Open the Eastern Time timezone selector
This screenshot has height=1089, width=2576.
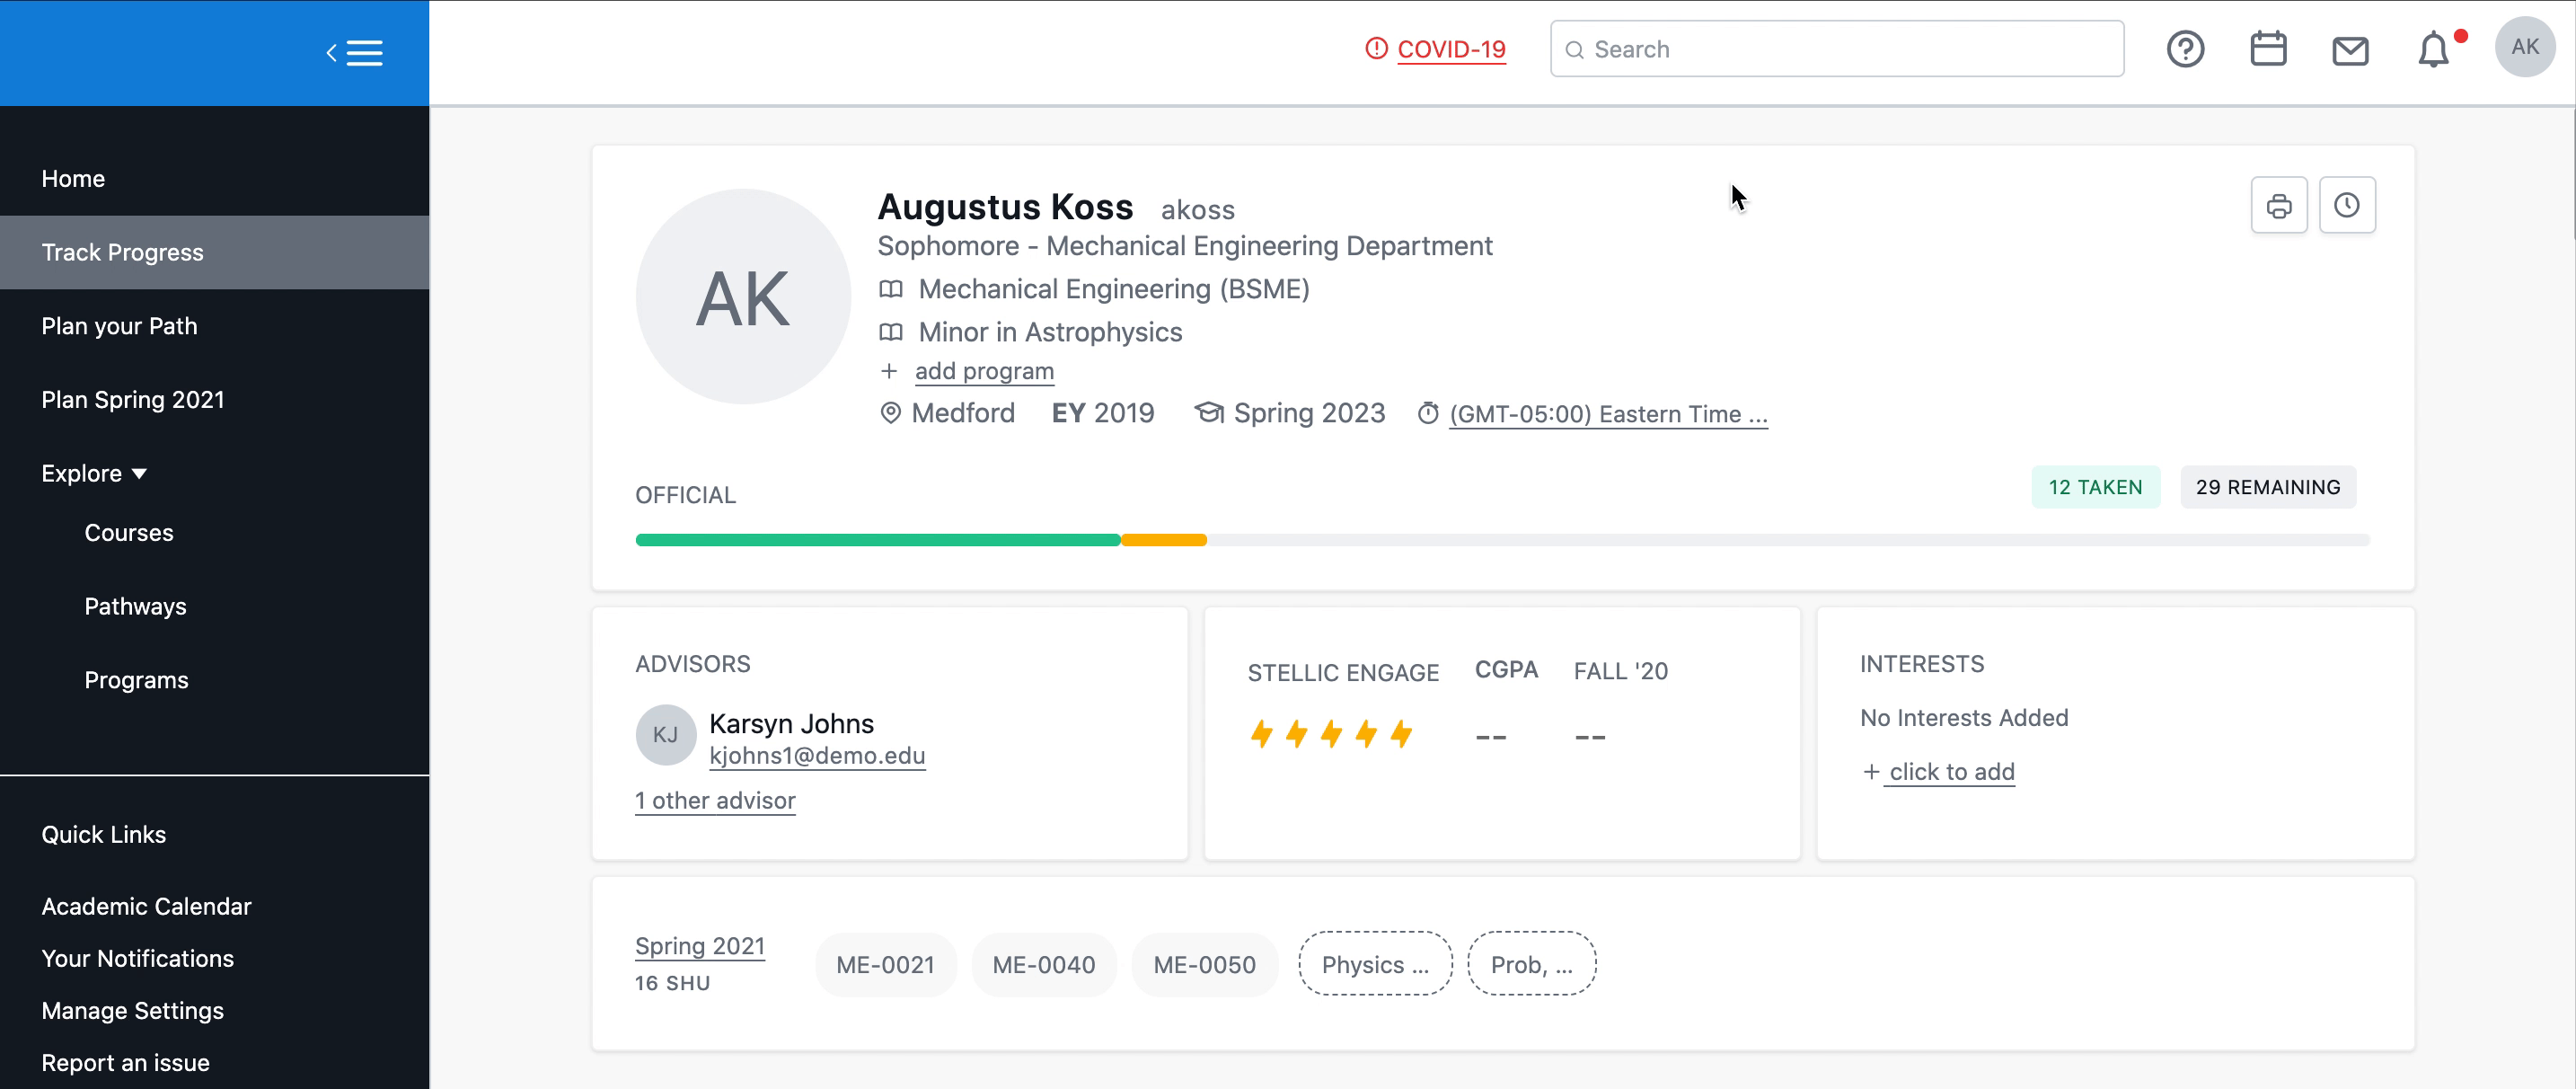[1607, 414]
